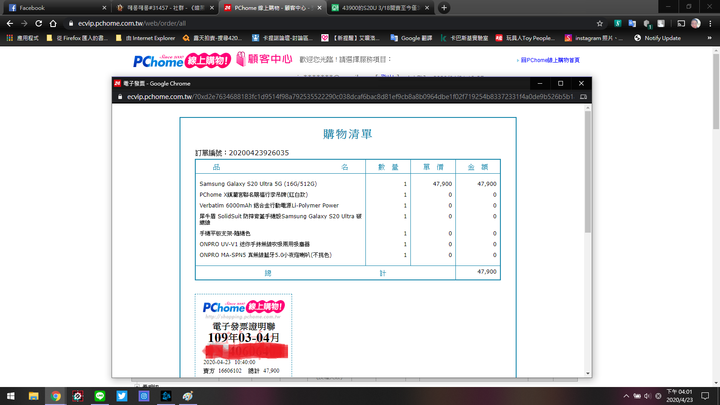The width and height of the screenshot is (720, 405).
Task: Click the 購物清單 heading
Action: click(348, 134)
